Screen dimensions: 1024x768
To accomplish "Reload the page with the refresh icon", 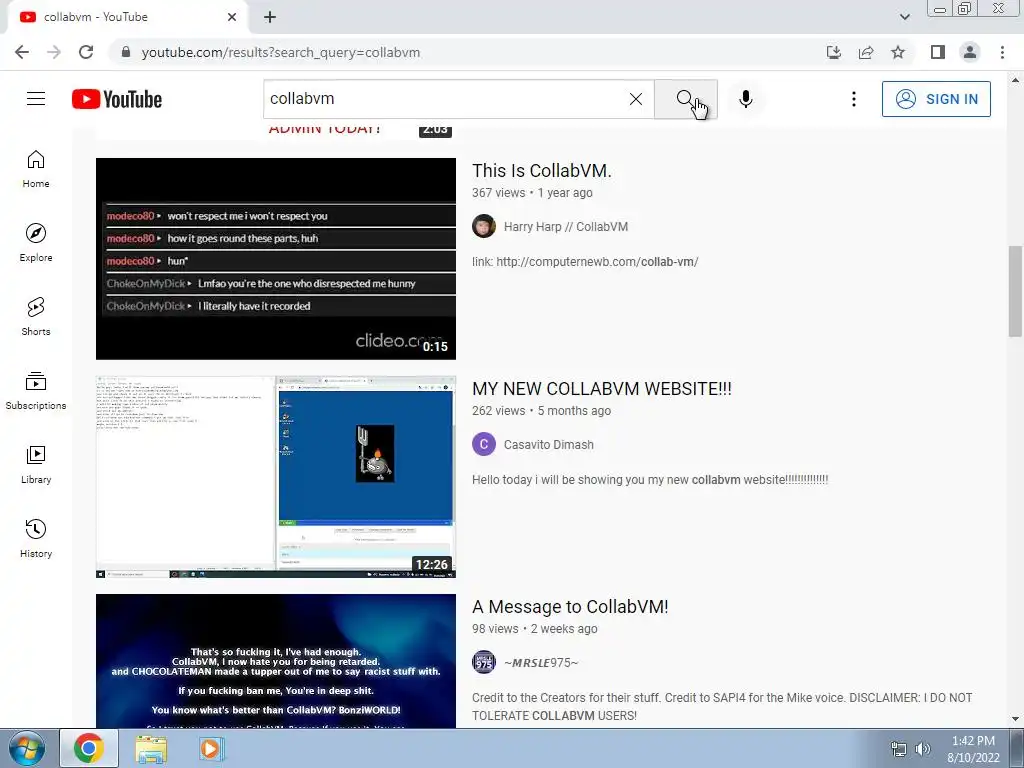I will 86,52.
